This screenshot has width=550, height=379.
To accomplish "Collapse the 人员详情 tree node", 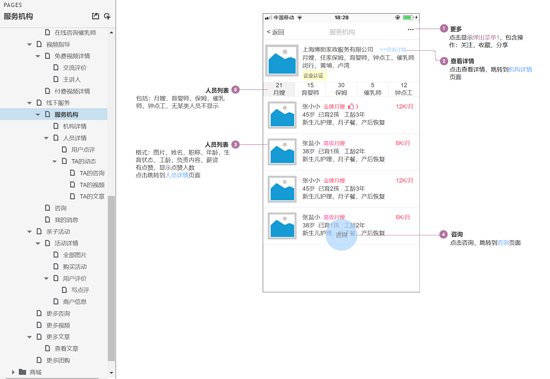I will click(x=46, y=138).
